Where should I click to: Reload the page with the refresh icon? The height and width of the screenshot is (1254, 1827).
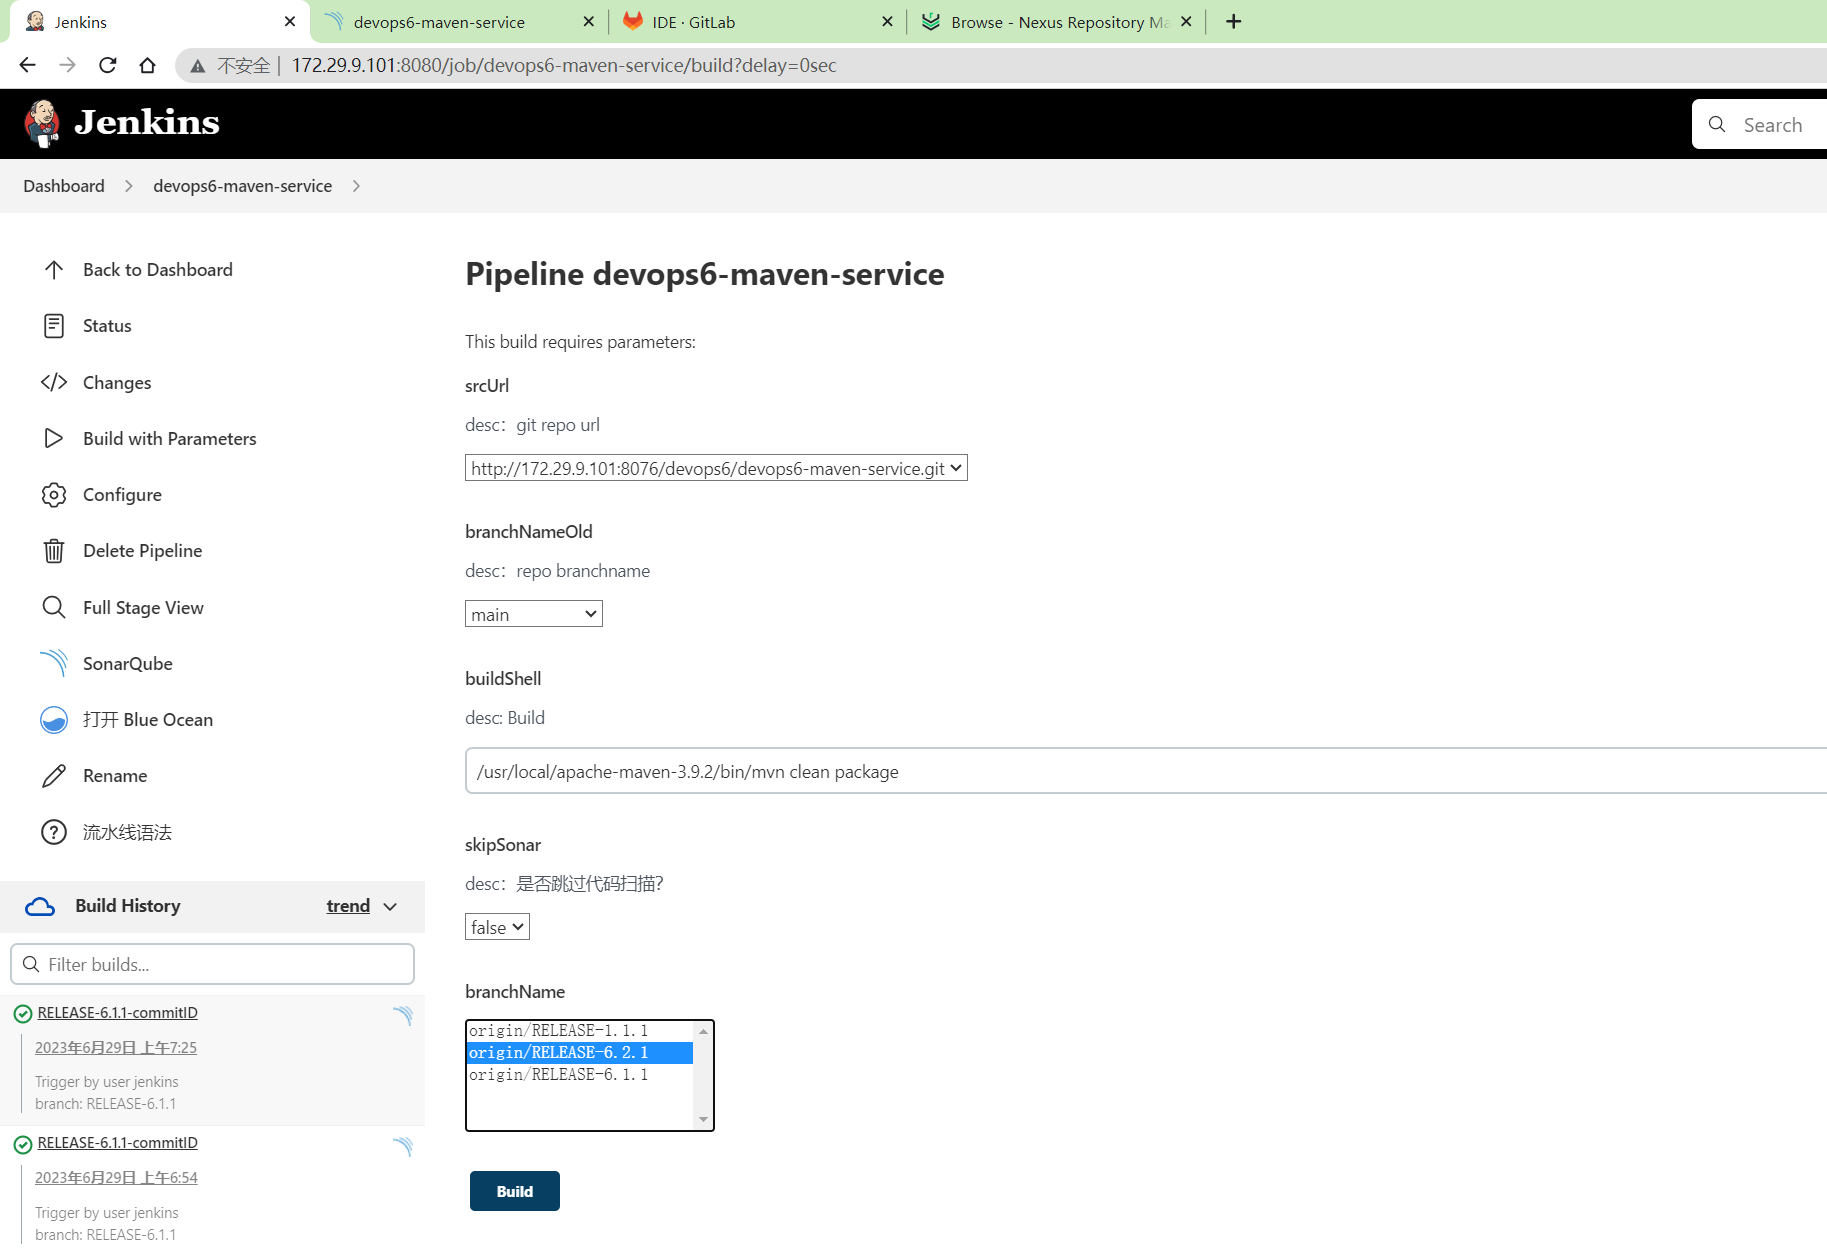pos(107,65)
